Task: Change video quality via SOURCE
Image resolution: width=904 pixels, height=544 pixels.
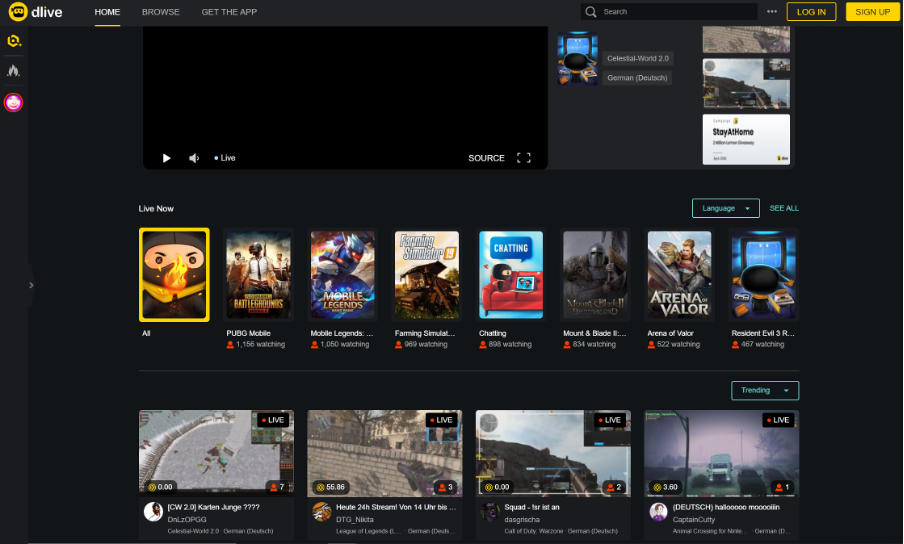Action: click(486, 158)
